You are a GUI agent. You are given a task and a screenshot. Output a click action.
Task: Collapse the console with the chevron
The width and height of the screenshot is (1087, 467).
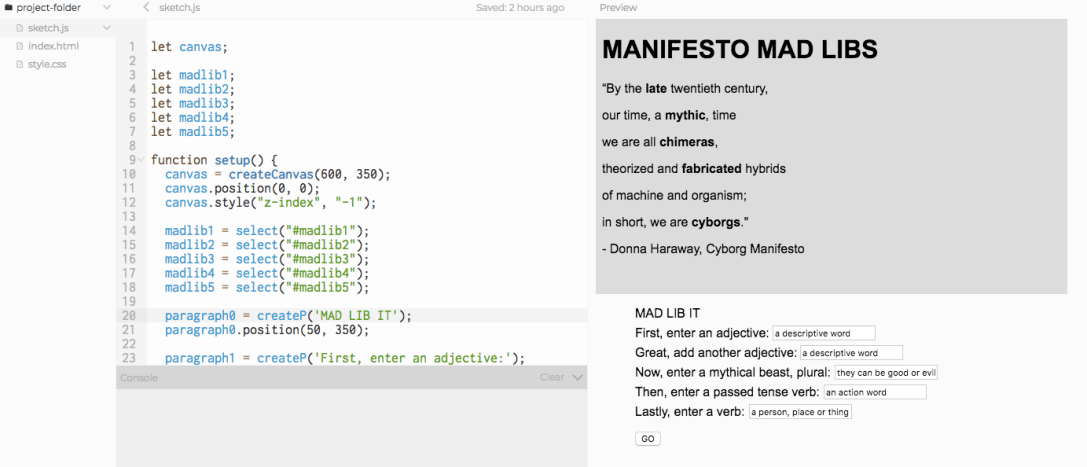576,378
